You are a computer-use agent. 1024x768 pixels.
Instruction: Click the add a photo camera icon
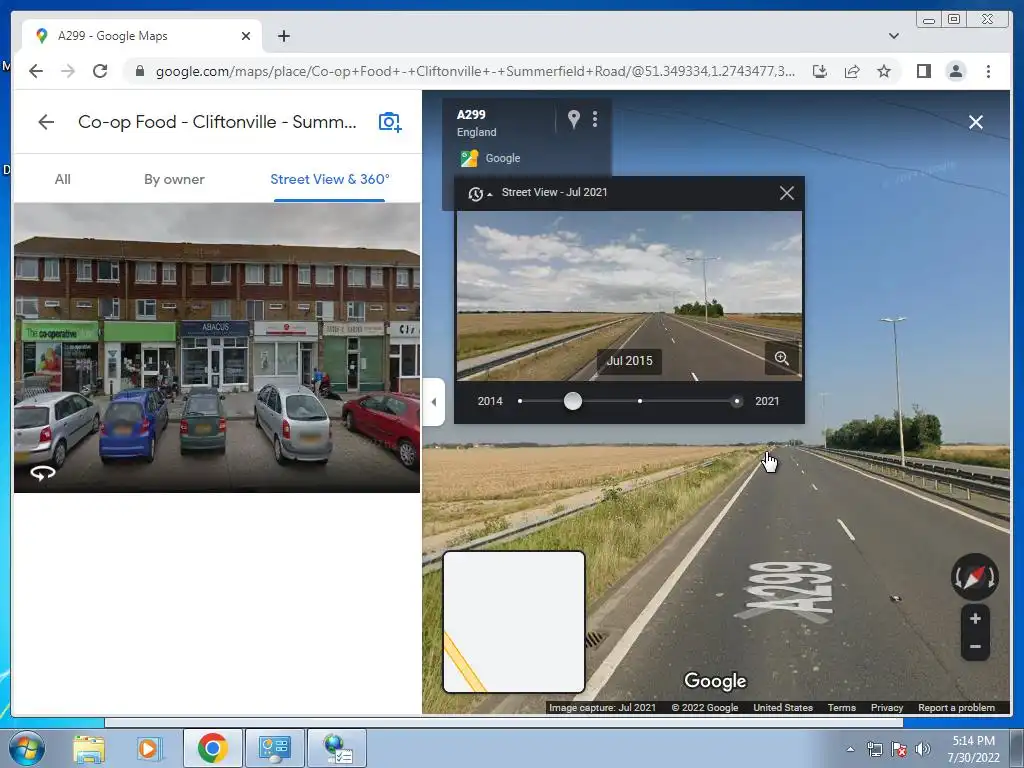[390, 121]
